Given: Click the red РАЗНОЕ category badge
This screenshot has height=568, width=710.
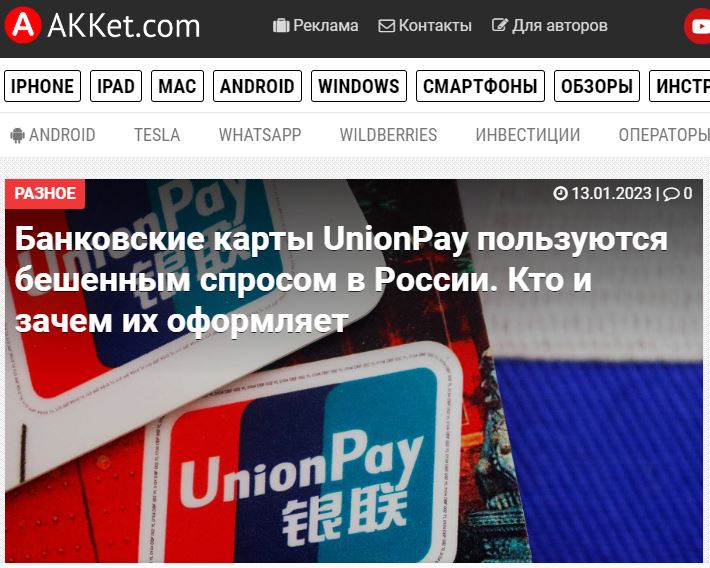Looking at the screenshot, I should click(x=45, y=193).
